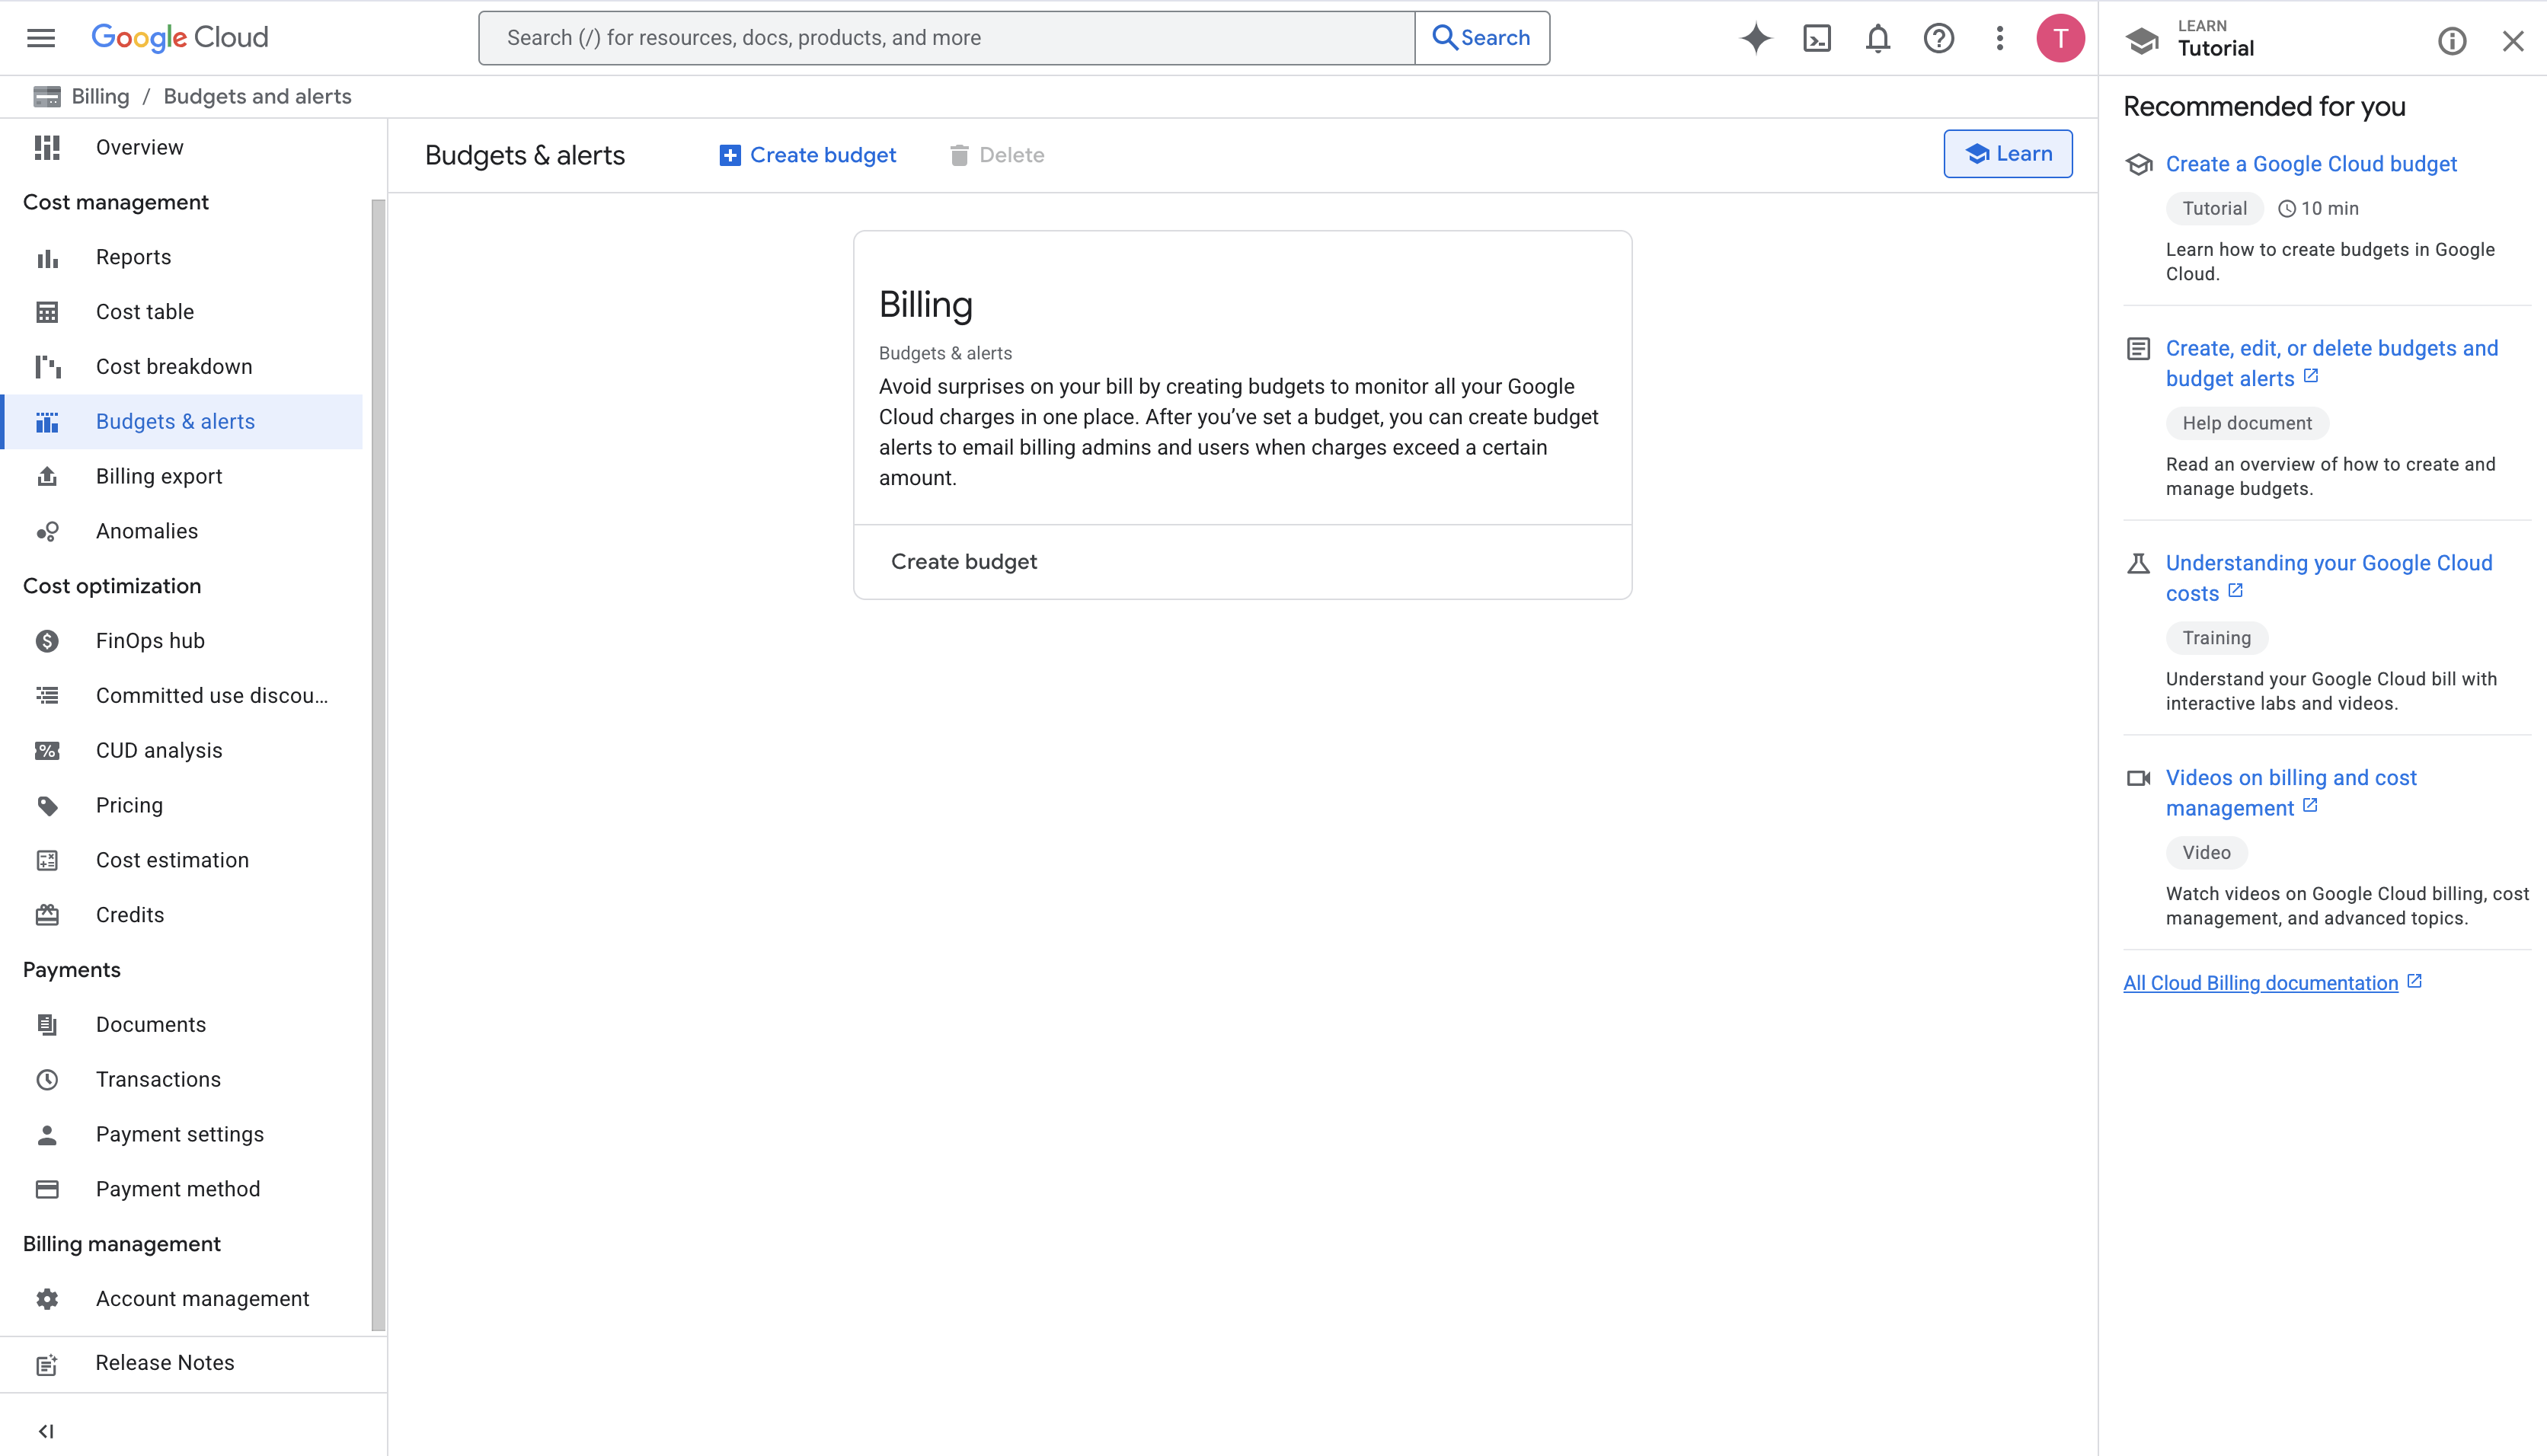
Task: Click Create budget in the toolbar
Action: pyautogui.click(x=807, y=155)
